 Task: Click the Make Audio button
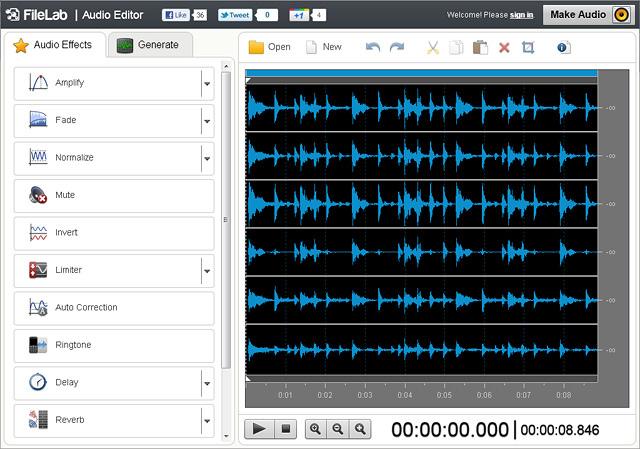[589, 15]
